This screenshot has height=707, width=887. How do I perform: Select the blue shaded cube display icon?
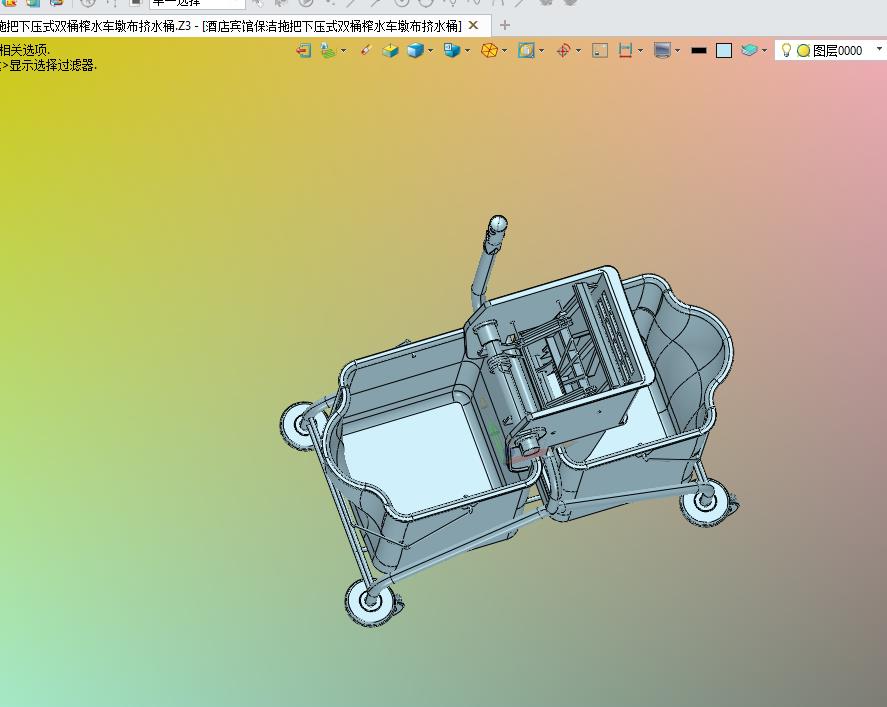pyautogui.click(x=416, y=50)
